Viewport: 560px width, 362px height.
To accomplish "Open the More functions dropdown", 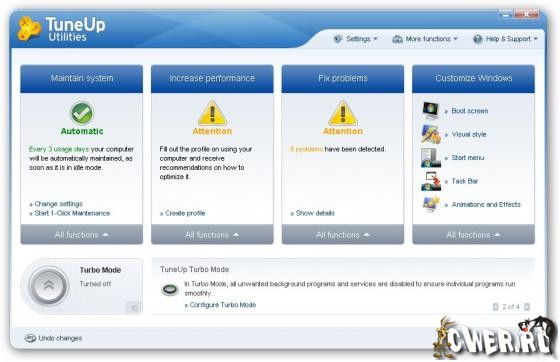I will point(424,39).
